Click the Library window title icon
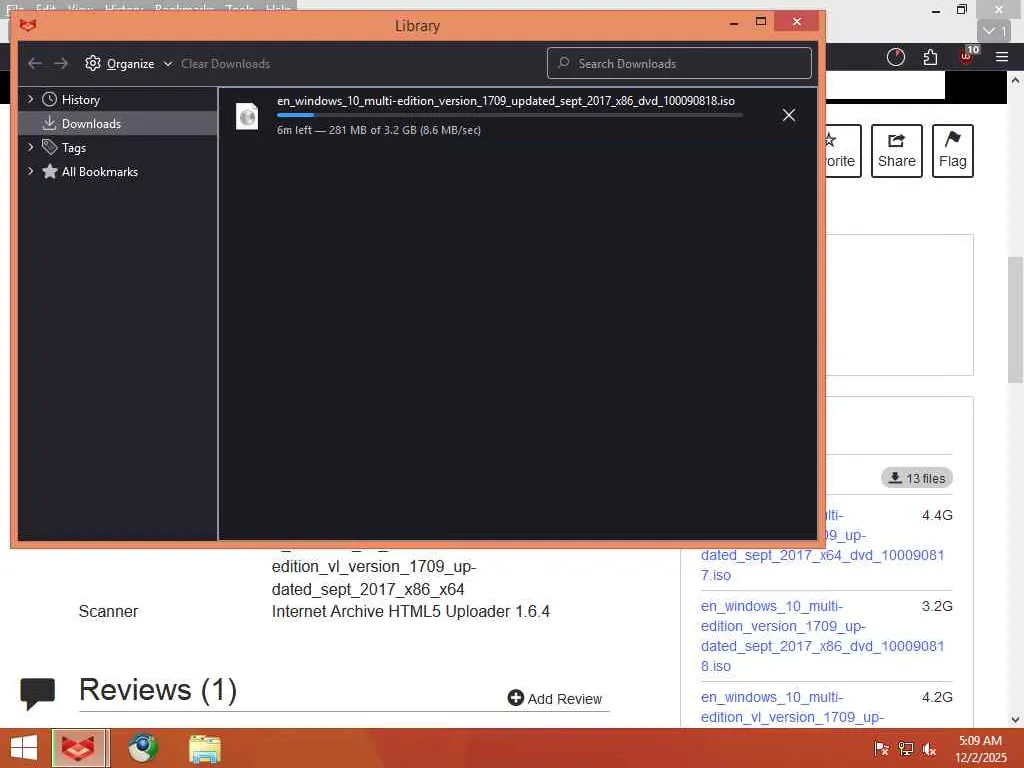The width and height of the screenshot is (1024, 768). (28, 25)
